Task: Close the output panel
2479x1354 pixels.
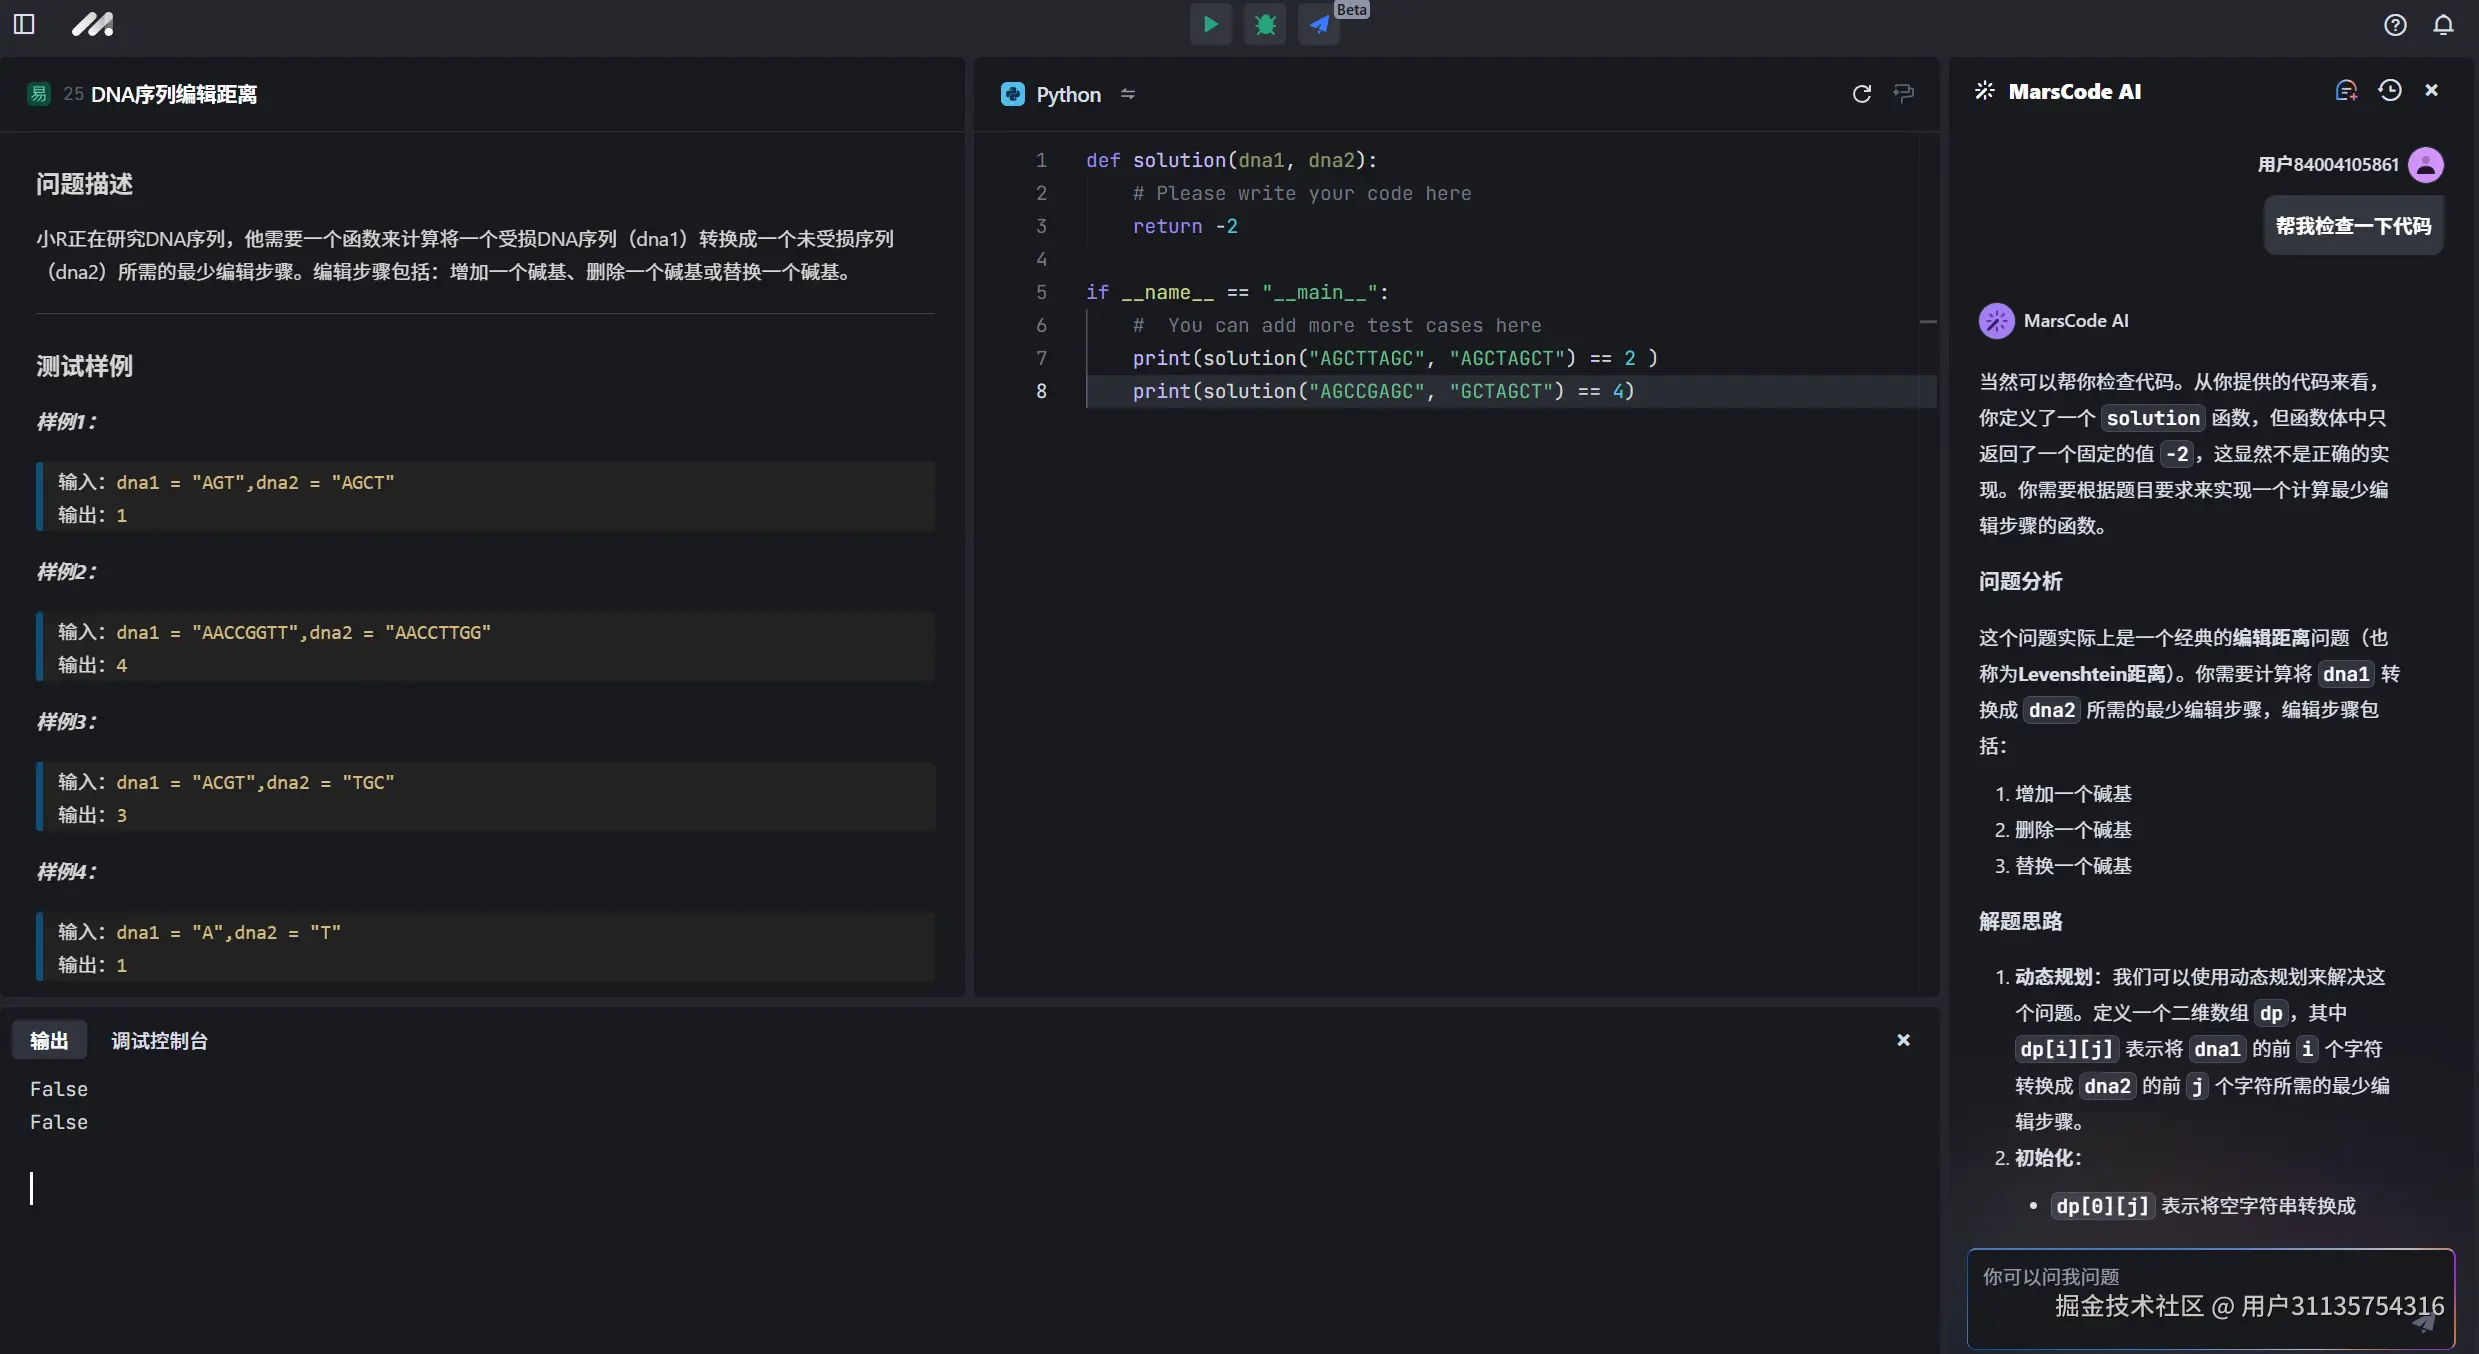Action: coord(1903,1041)
